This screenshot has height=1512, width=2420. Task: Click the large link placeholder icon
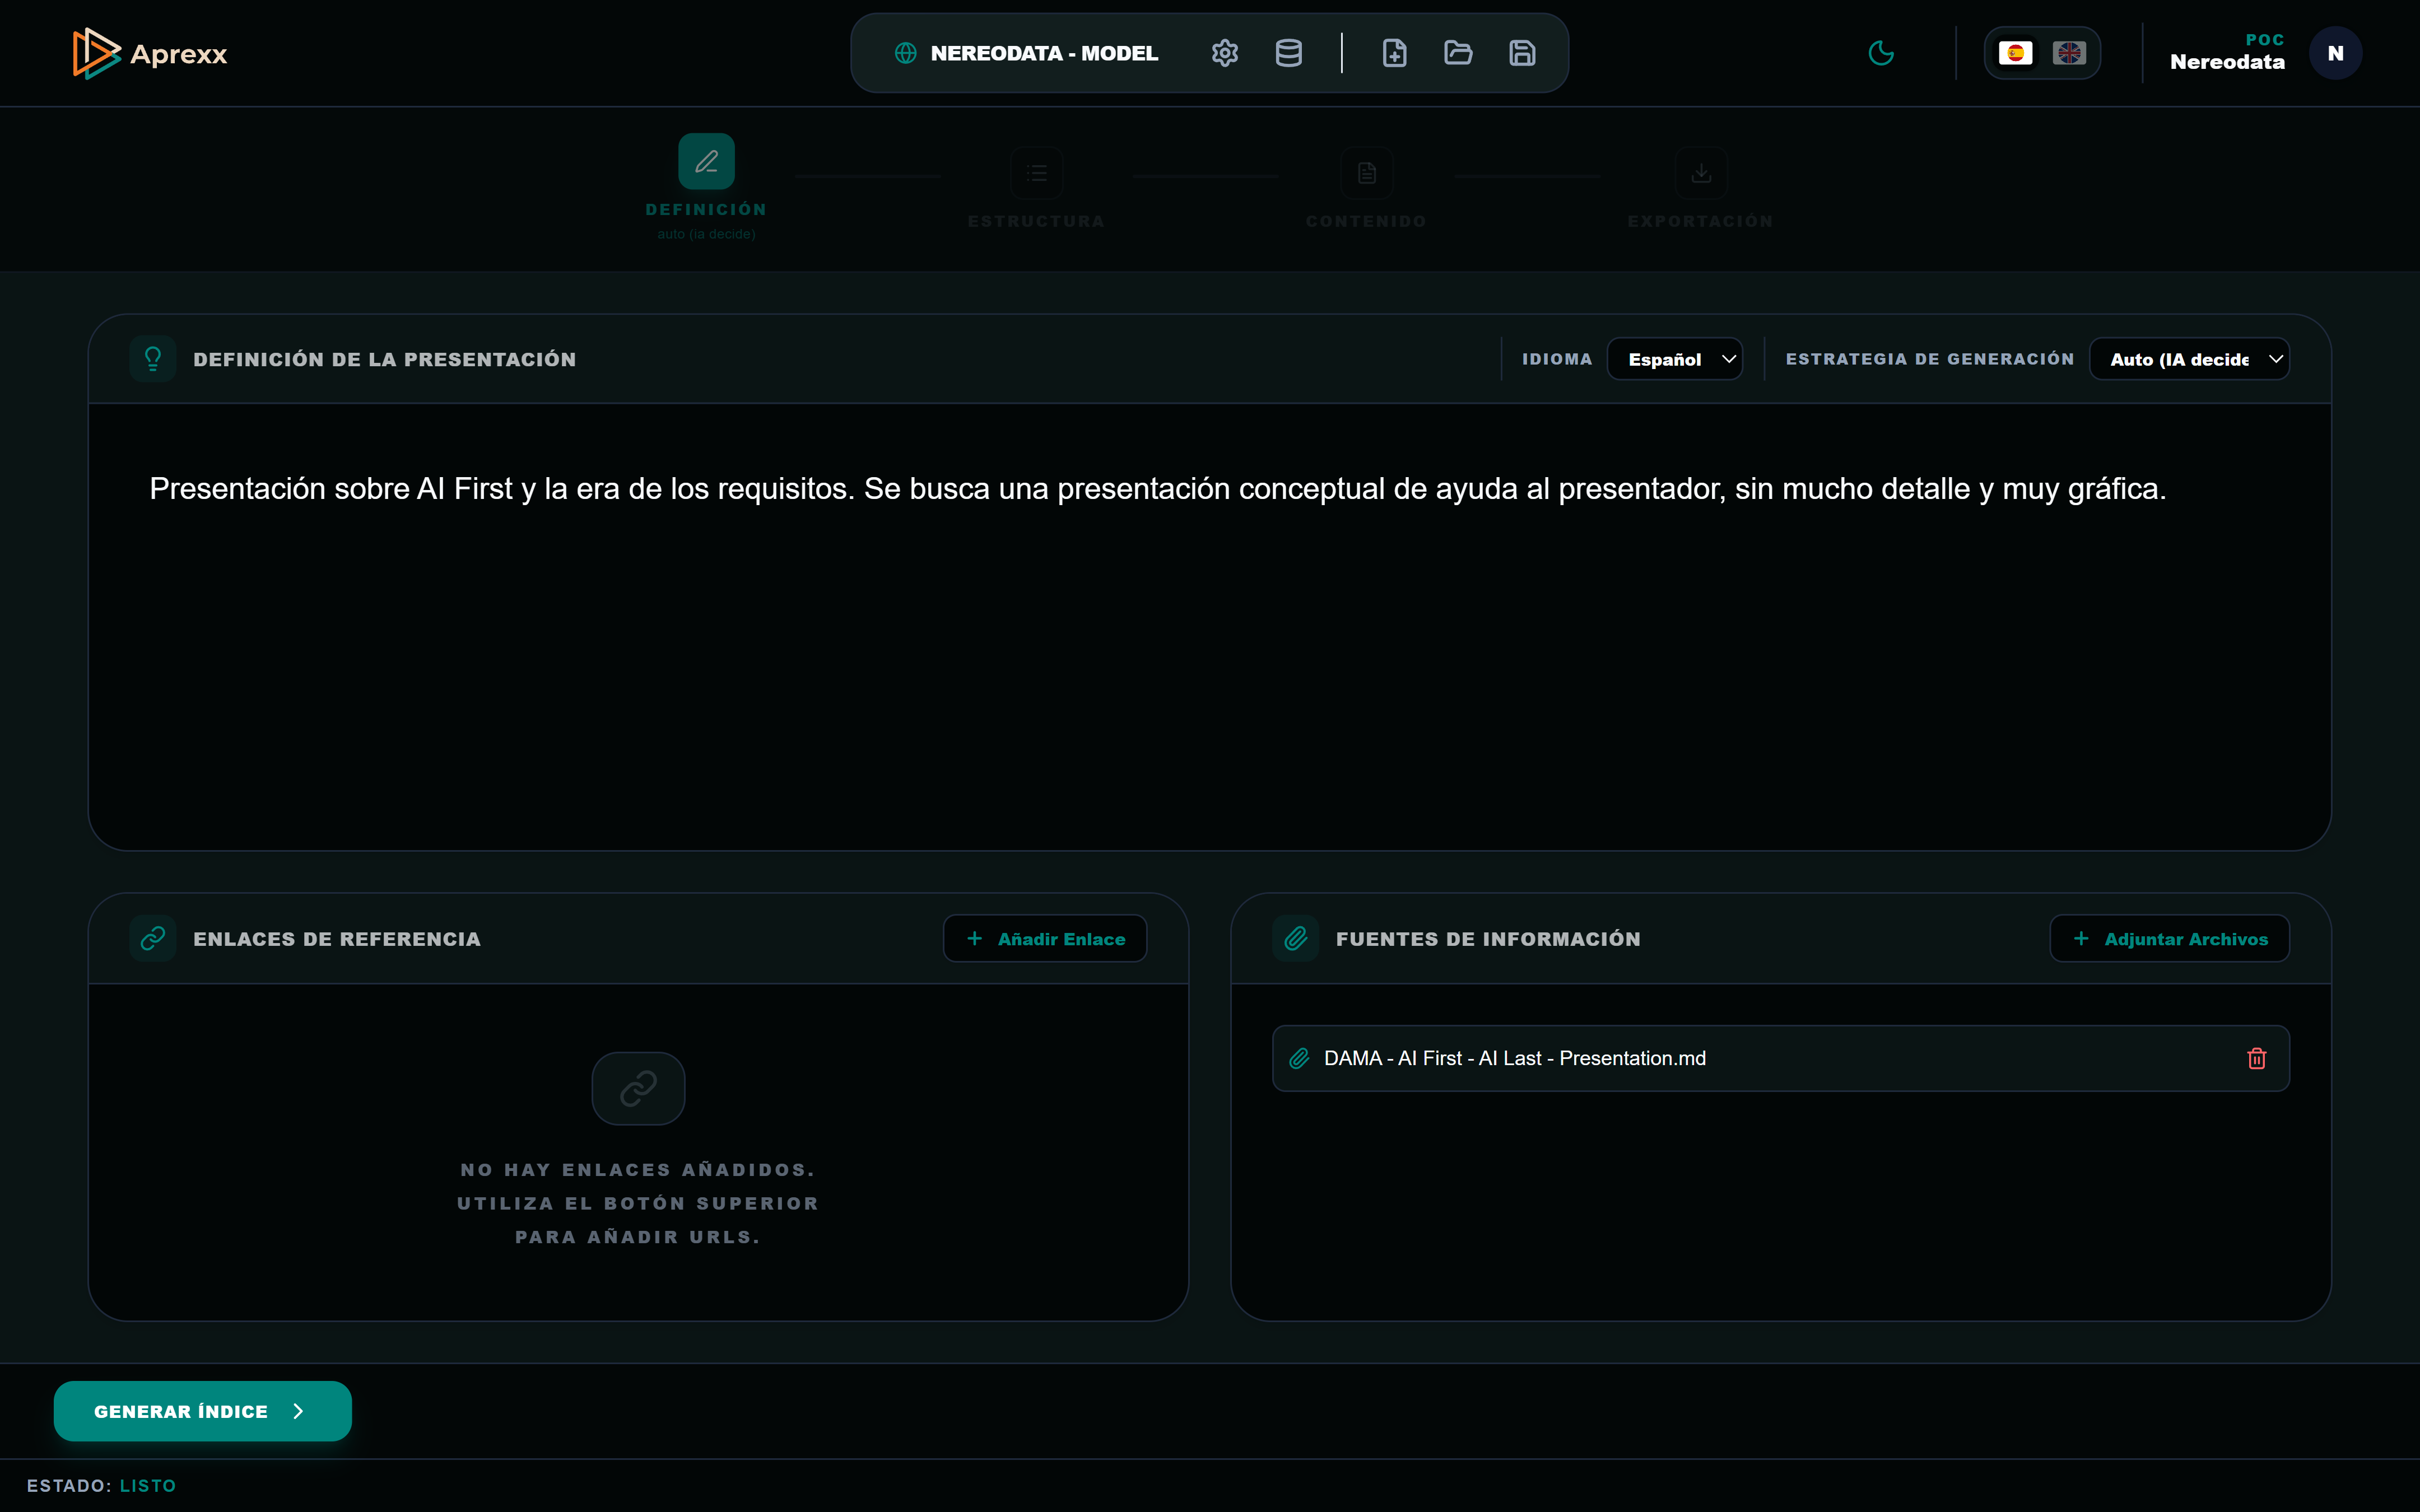pyautogui.click(x=638, y=1088)
